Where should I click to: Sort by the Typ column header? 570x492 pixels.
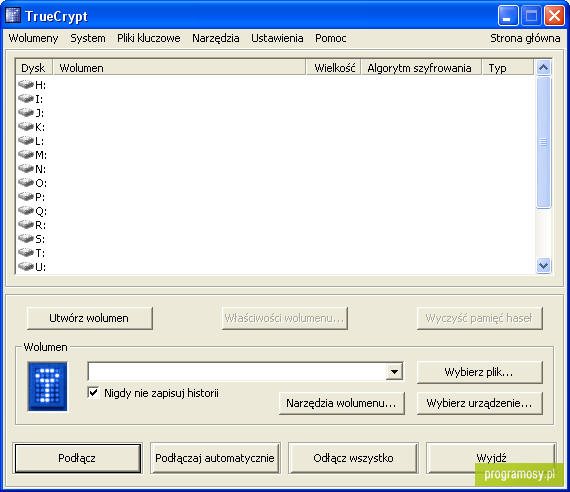pos(508,68)
